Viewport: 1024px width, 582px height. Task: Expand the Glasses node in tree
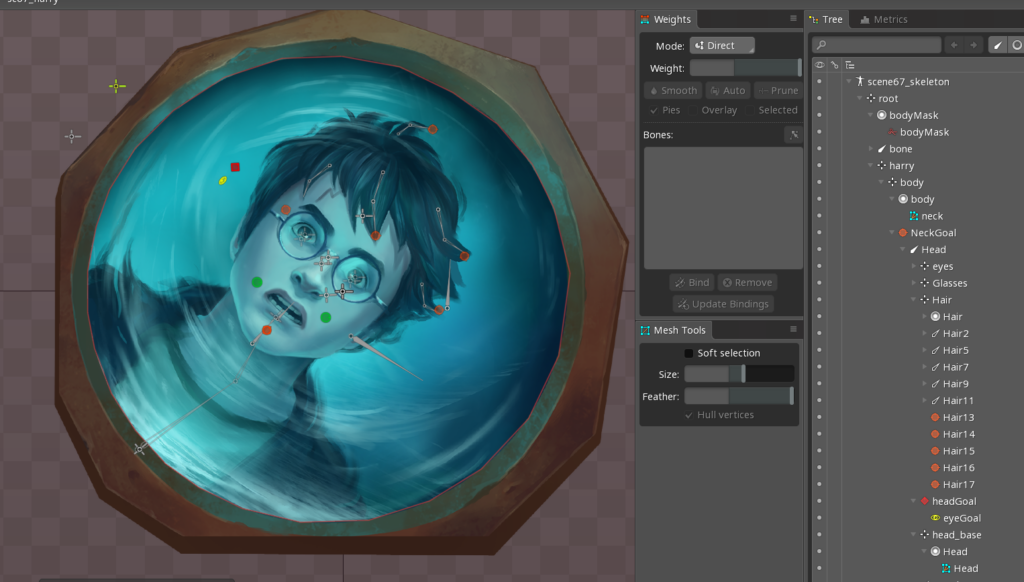[x=914, y=283]
